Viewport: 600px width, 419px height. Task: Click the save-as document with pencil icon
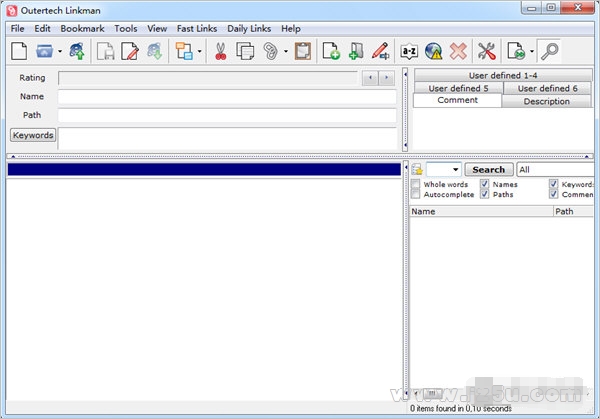[130, 51]
